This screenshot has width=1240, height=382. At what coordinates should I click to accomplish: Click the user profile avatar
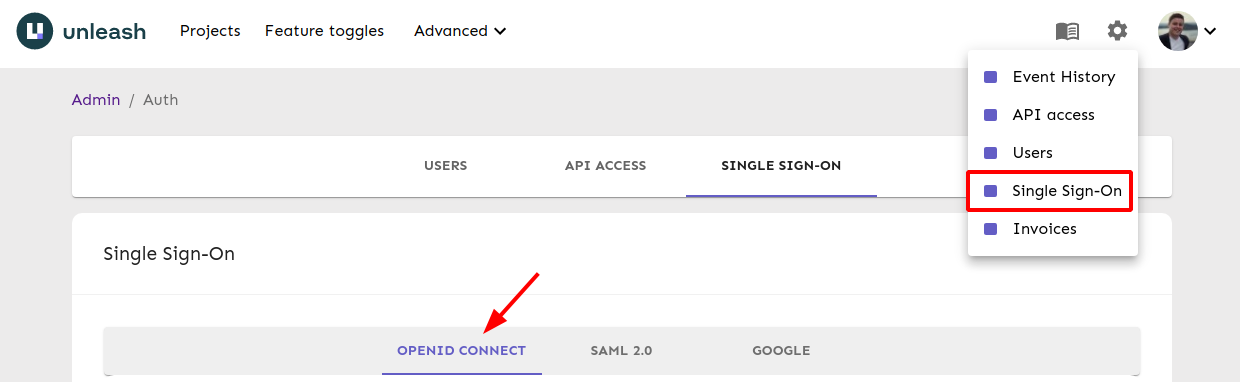(1177, 31)
